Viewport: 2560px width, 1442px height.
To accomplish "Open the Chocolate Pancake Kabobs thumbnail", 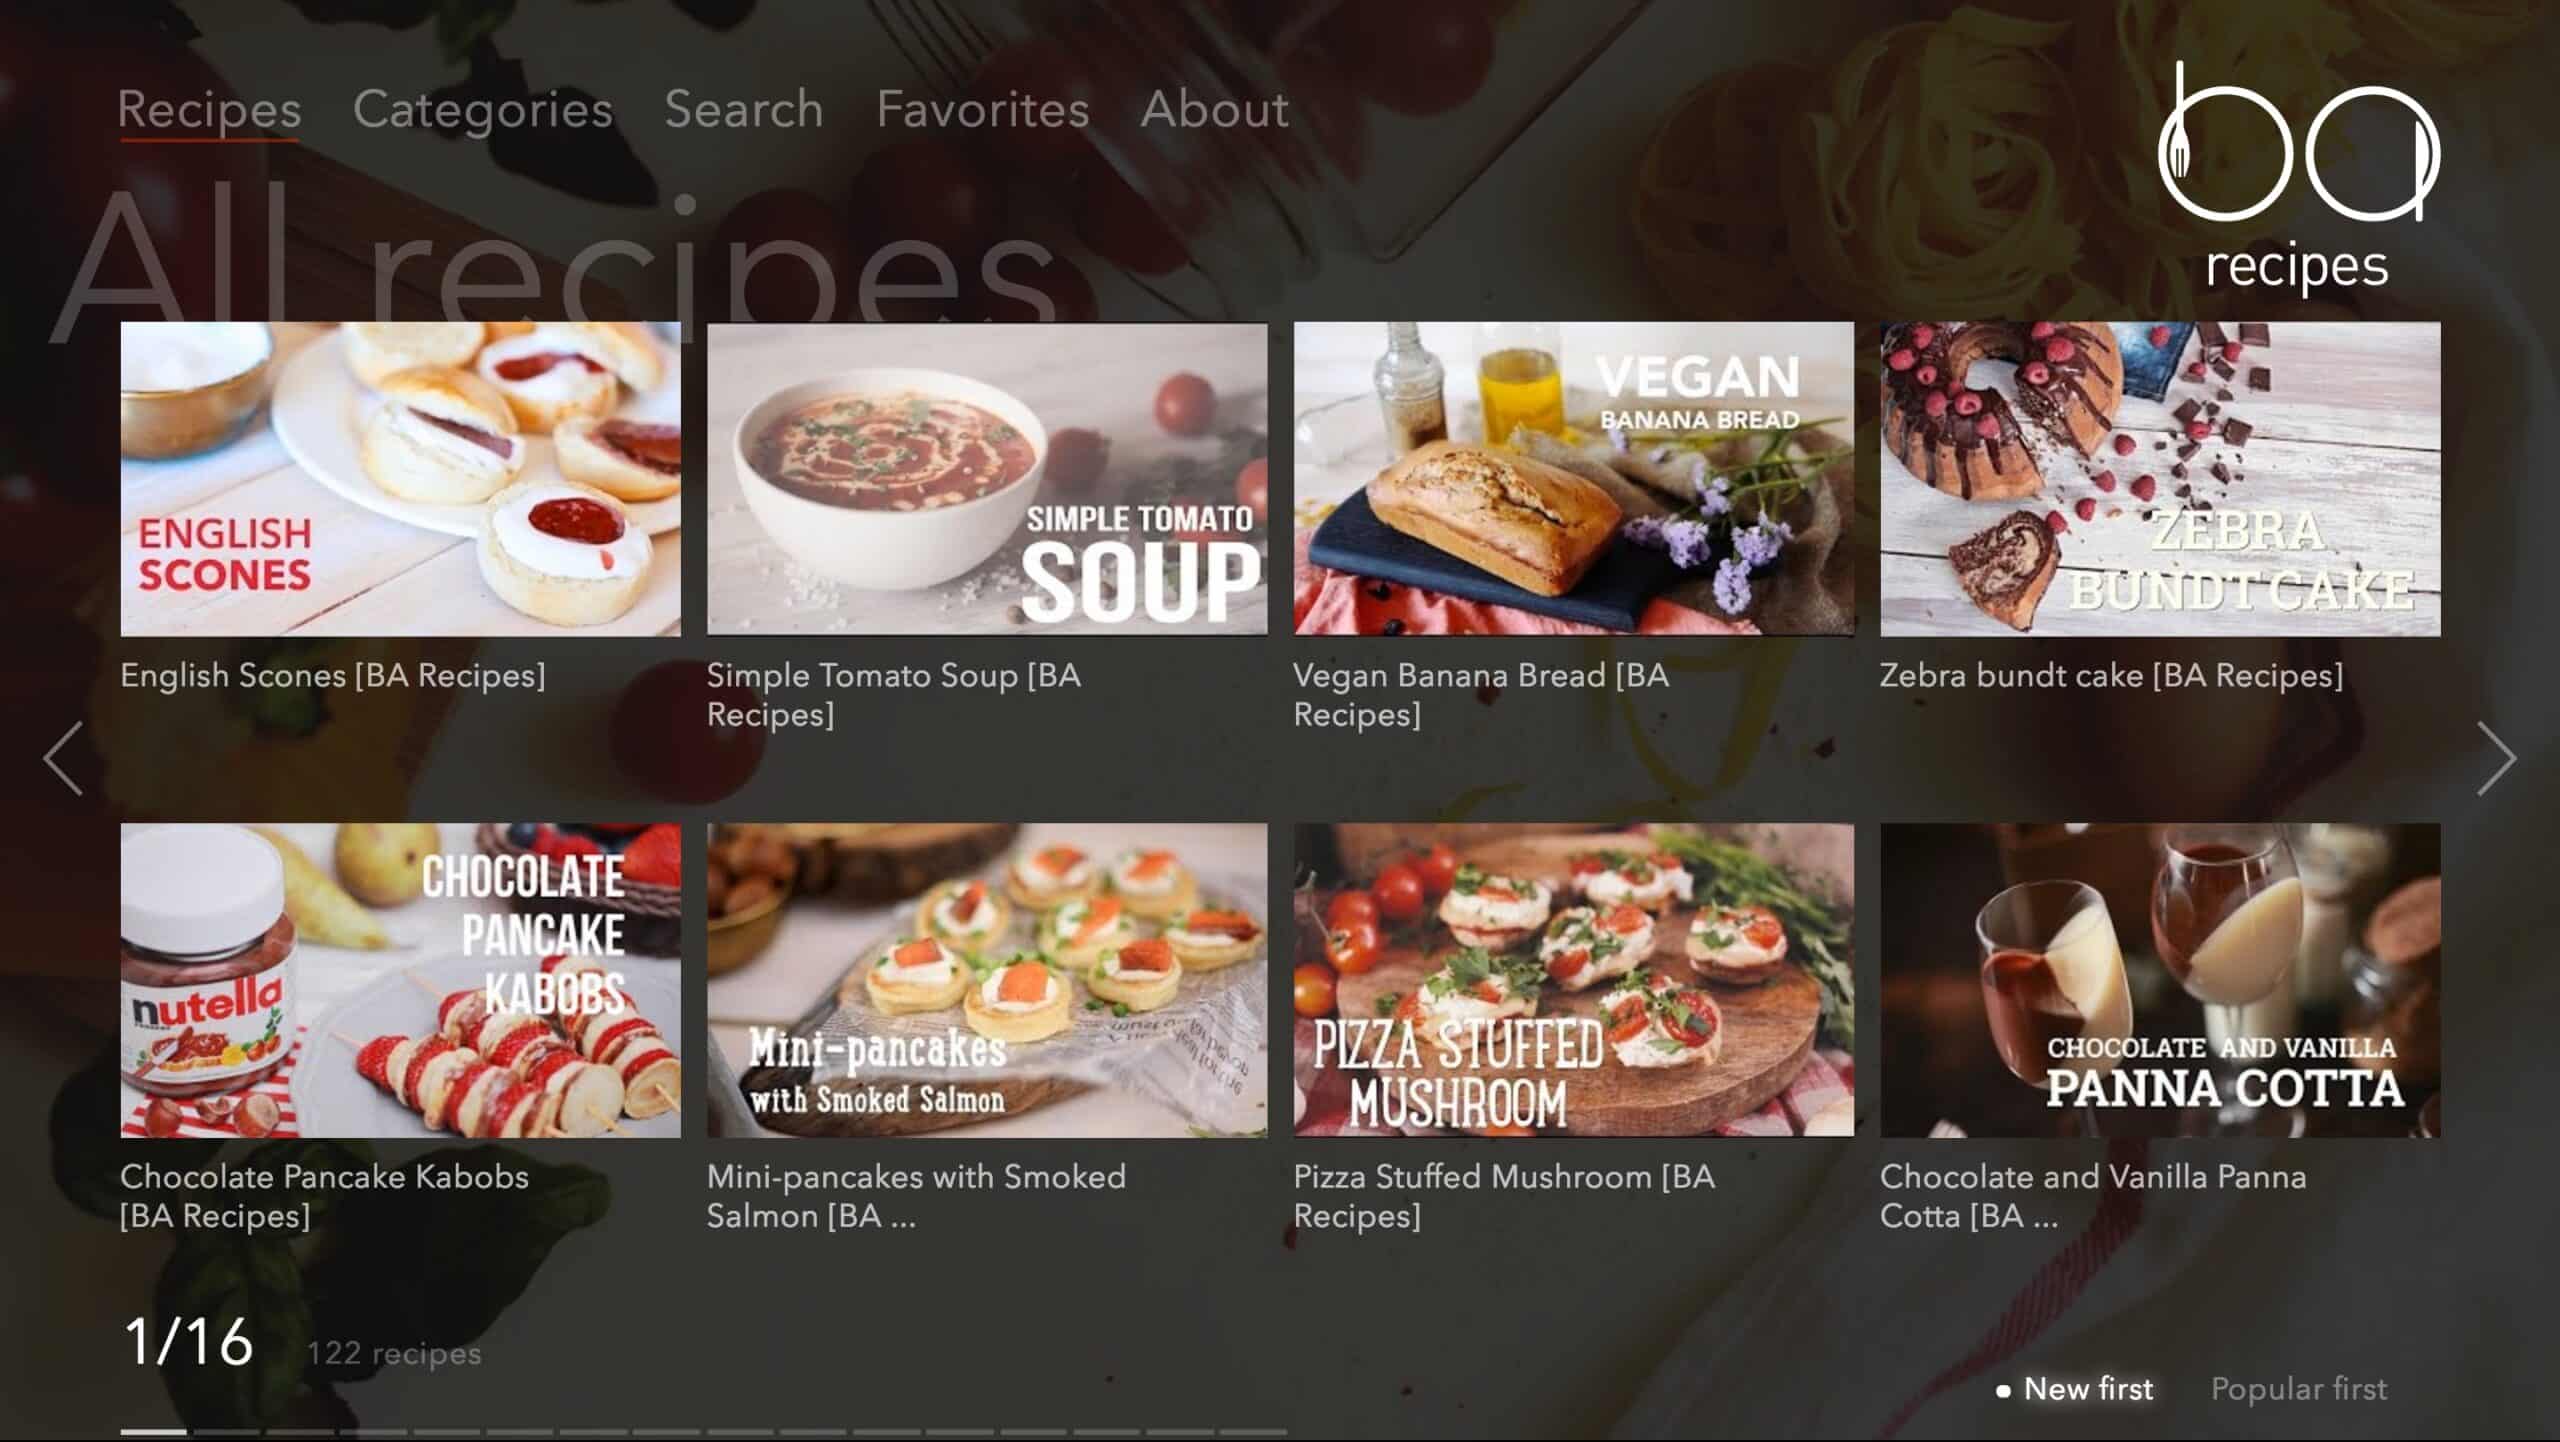I will tap(400, 980).
